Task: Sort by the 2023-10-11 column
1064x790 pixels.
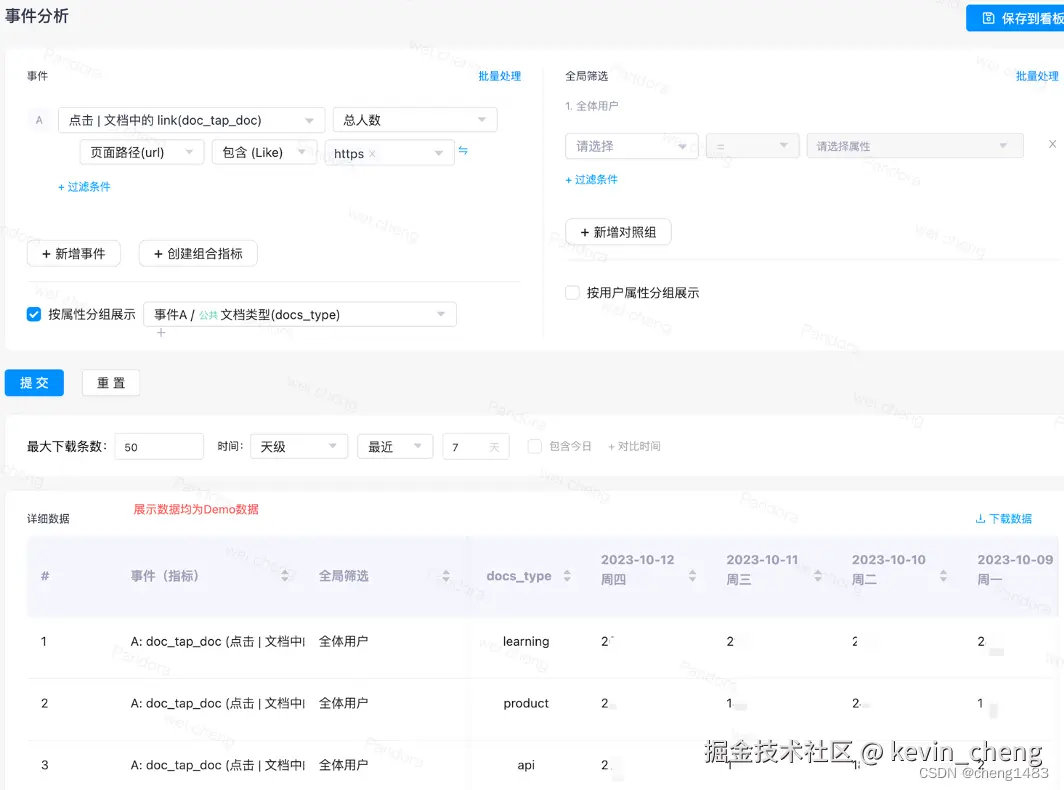Action: 818,576
